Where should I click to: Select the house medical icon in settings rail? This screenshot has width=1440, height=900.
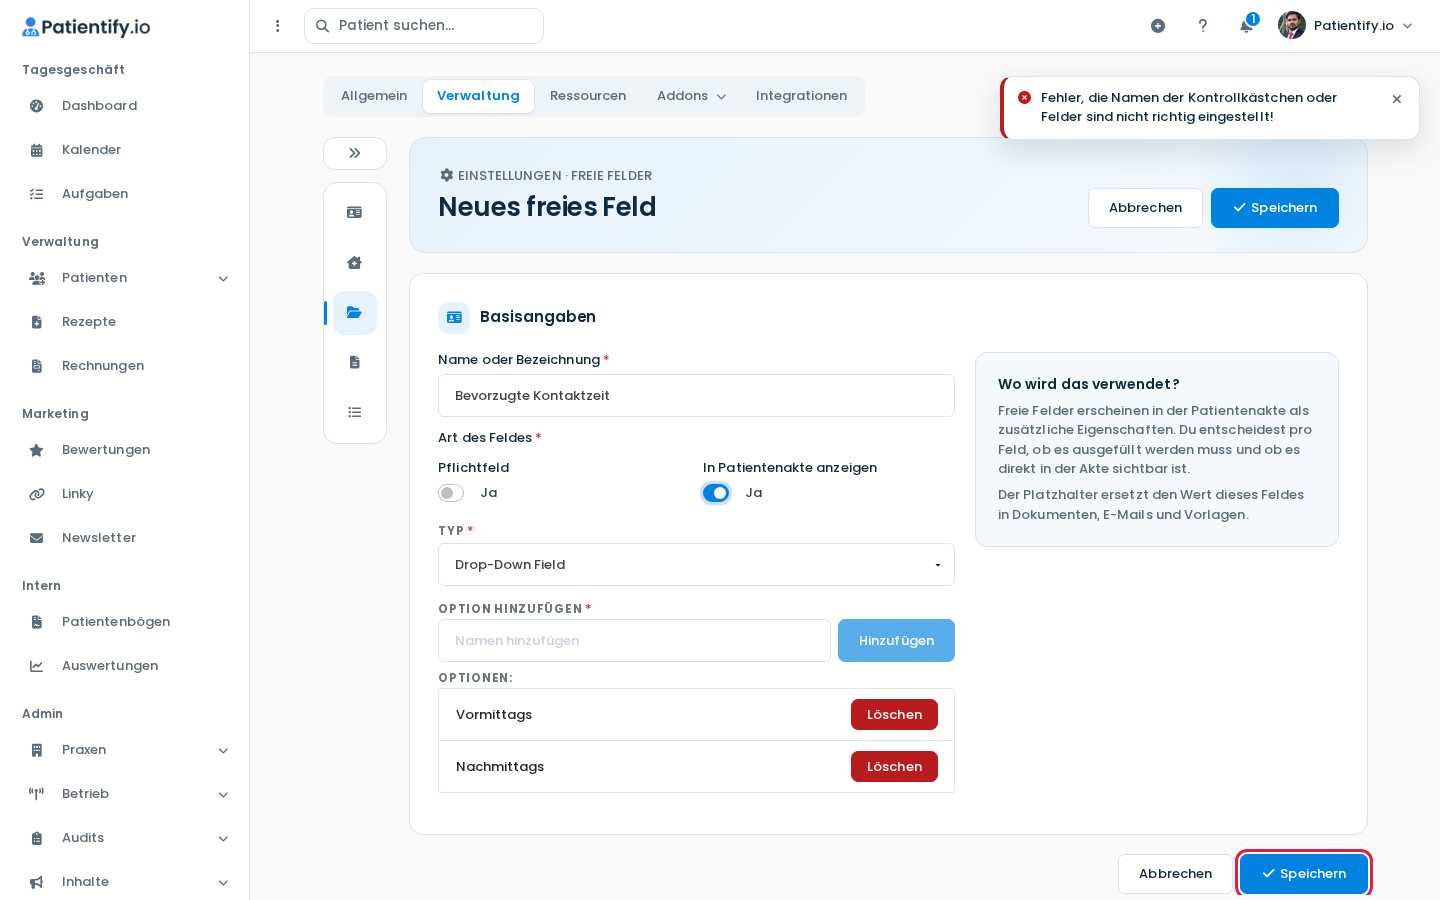pyautogui.click(x=355, y=263)
